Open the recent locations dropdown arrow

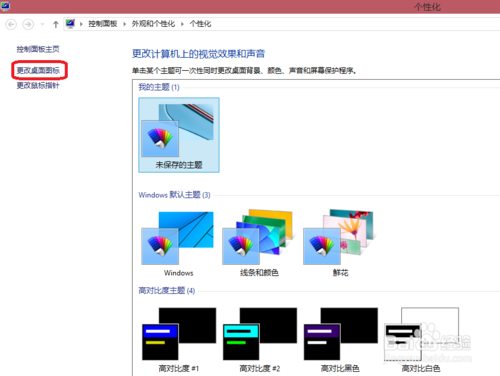(42, 24)
